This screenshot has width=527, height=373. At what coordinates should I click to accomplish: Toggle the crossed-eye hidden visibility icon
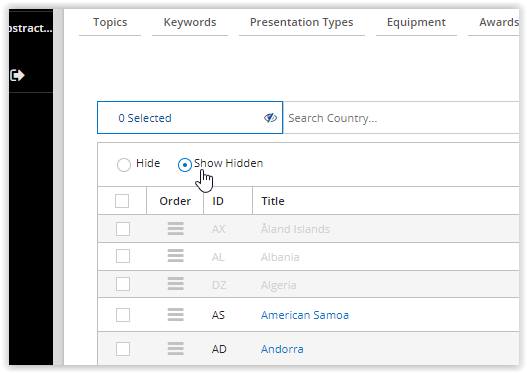(x=270, y=118)
